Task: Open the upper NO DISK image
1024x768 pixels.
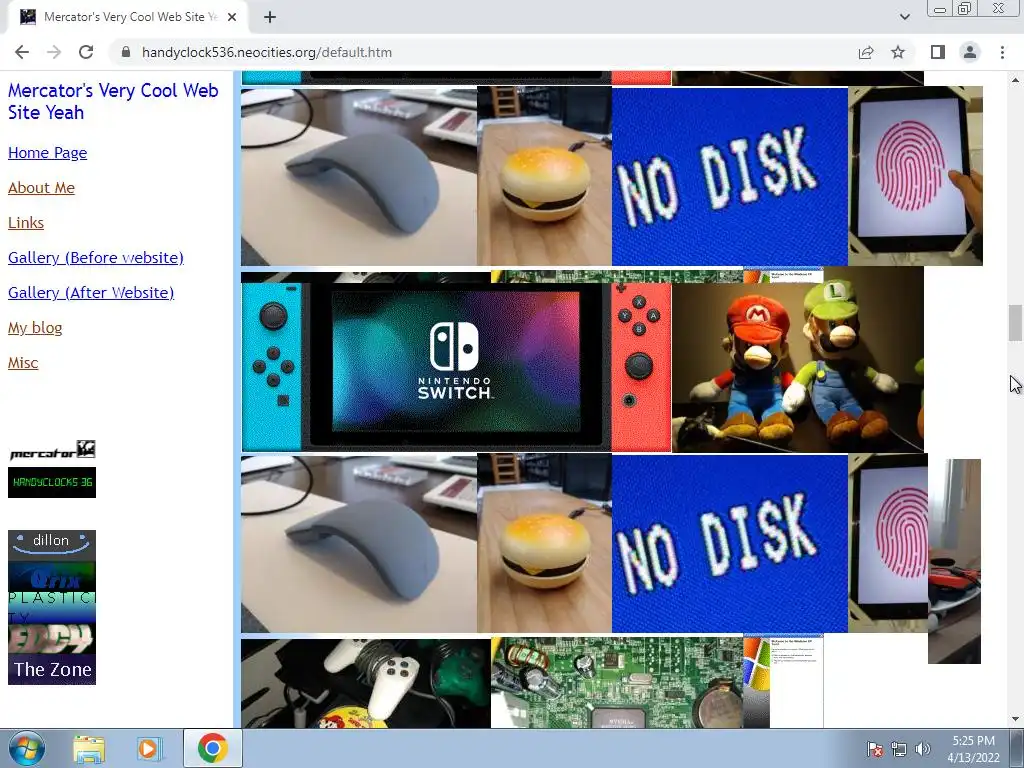Action: [729, 176]
